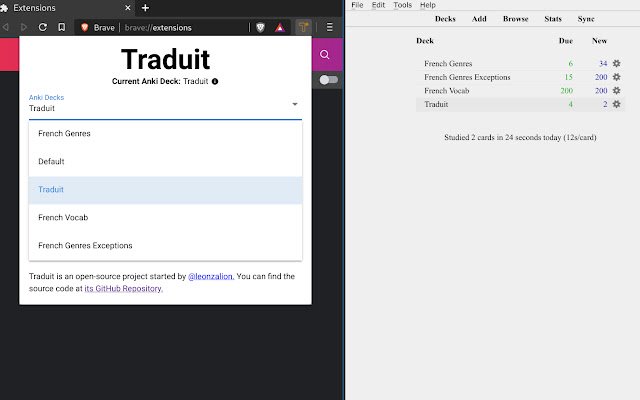Click info icon beside Current Anki Deck
This screenshot has height=400, width=640.
tap(215, 81)
